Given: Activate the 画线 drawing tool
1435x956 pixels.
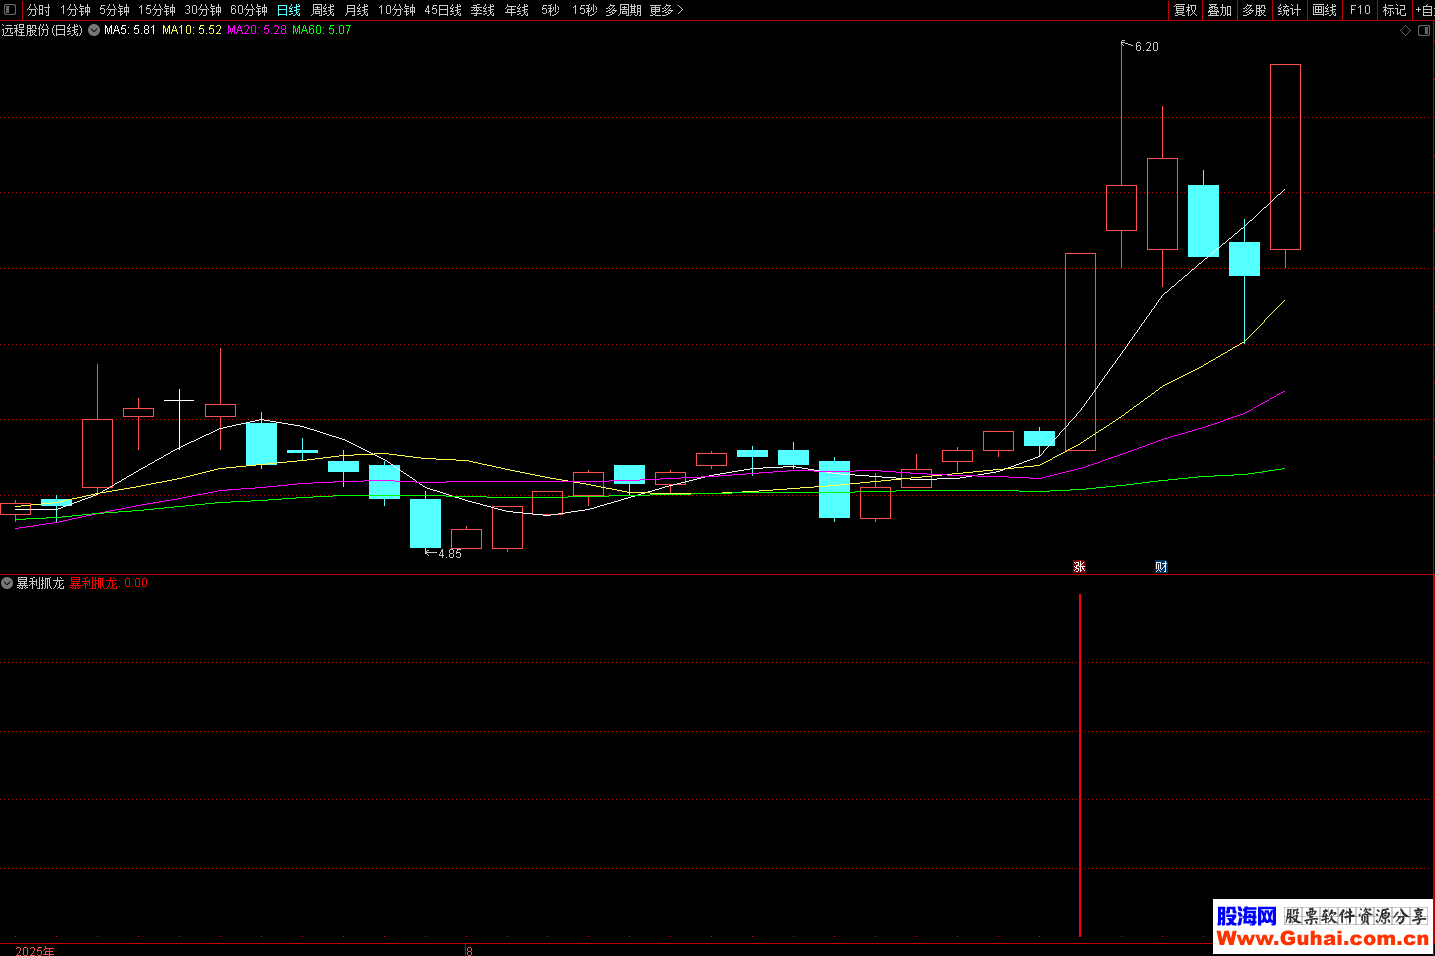Looking at the screenshot, I should tap(1324, 10).
